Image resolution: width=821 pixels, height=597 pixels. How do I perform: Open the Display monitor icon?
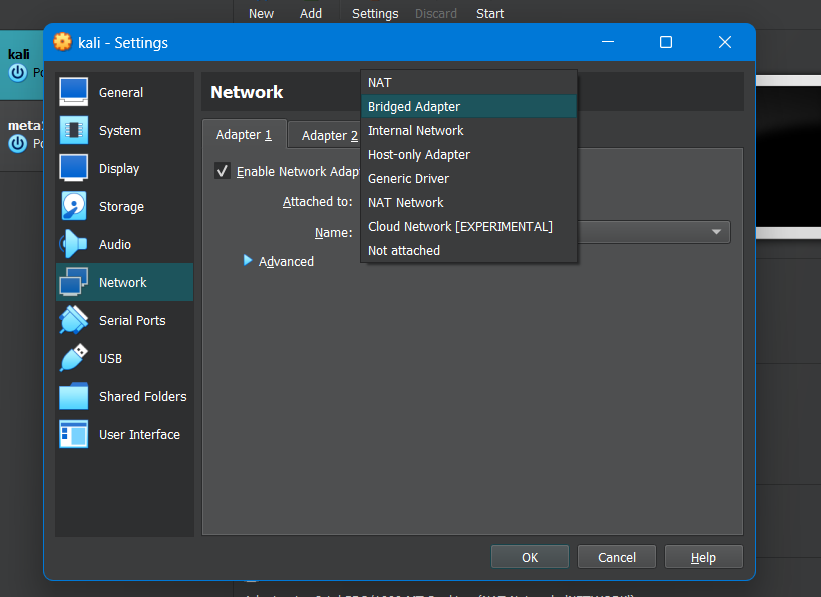click(73, 168)
